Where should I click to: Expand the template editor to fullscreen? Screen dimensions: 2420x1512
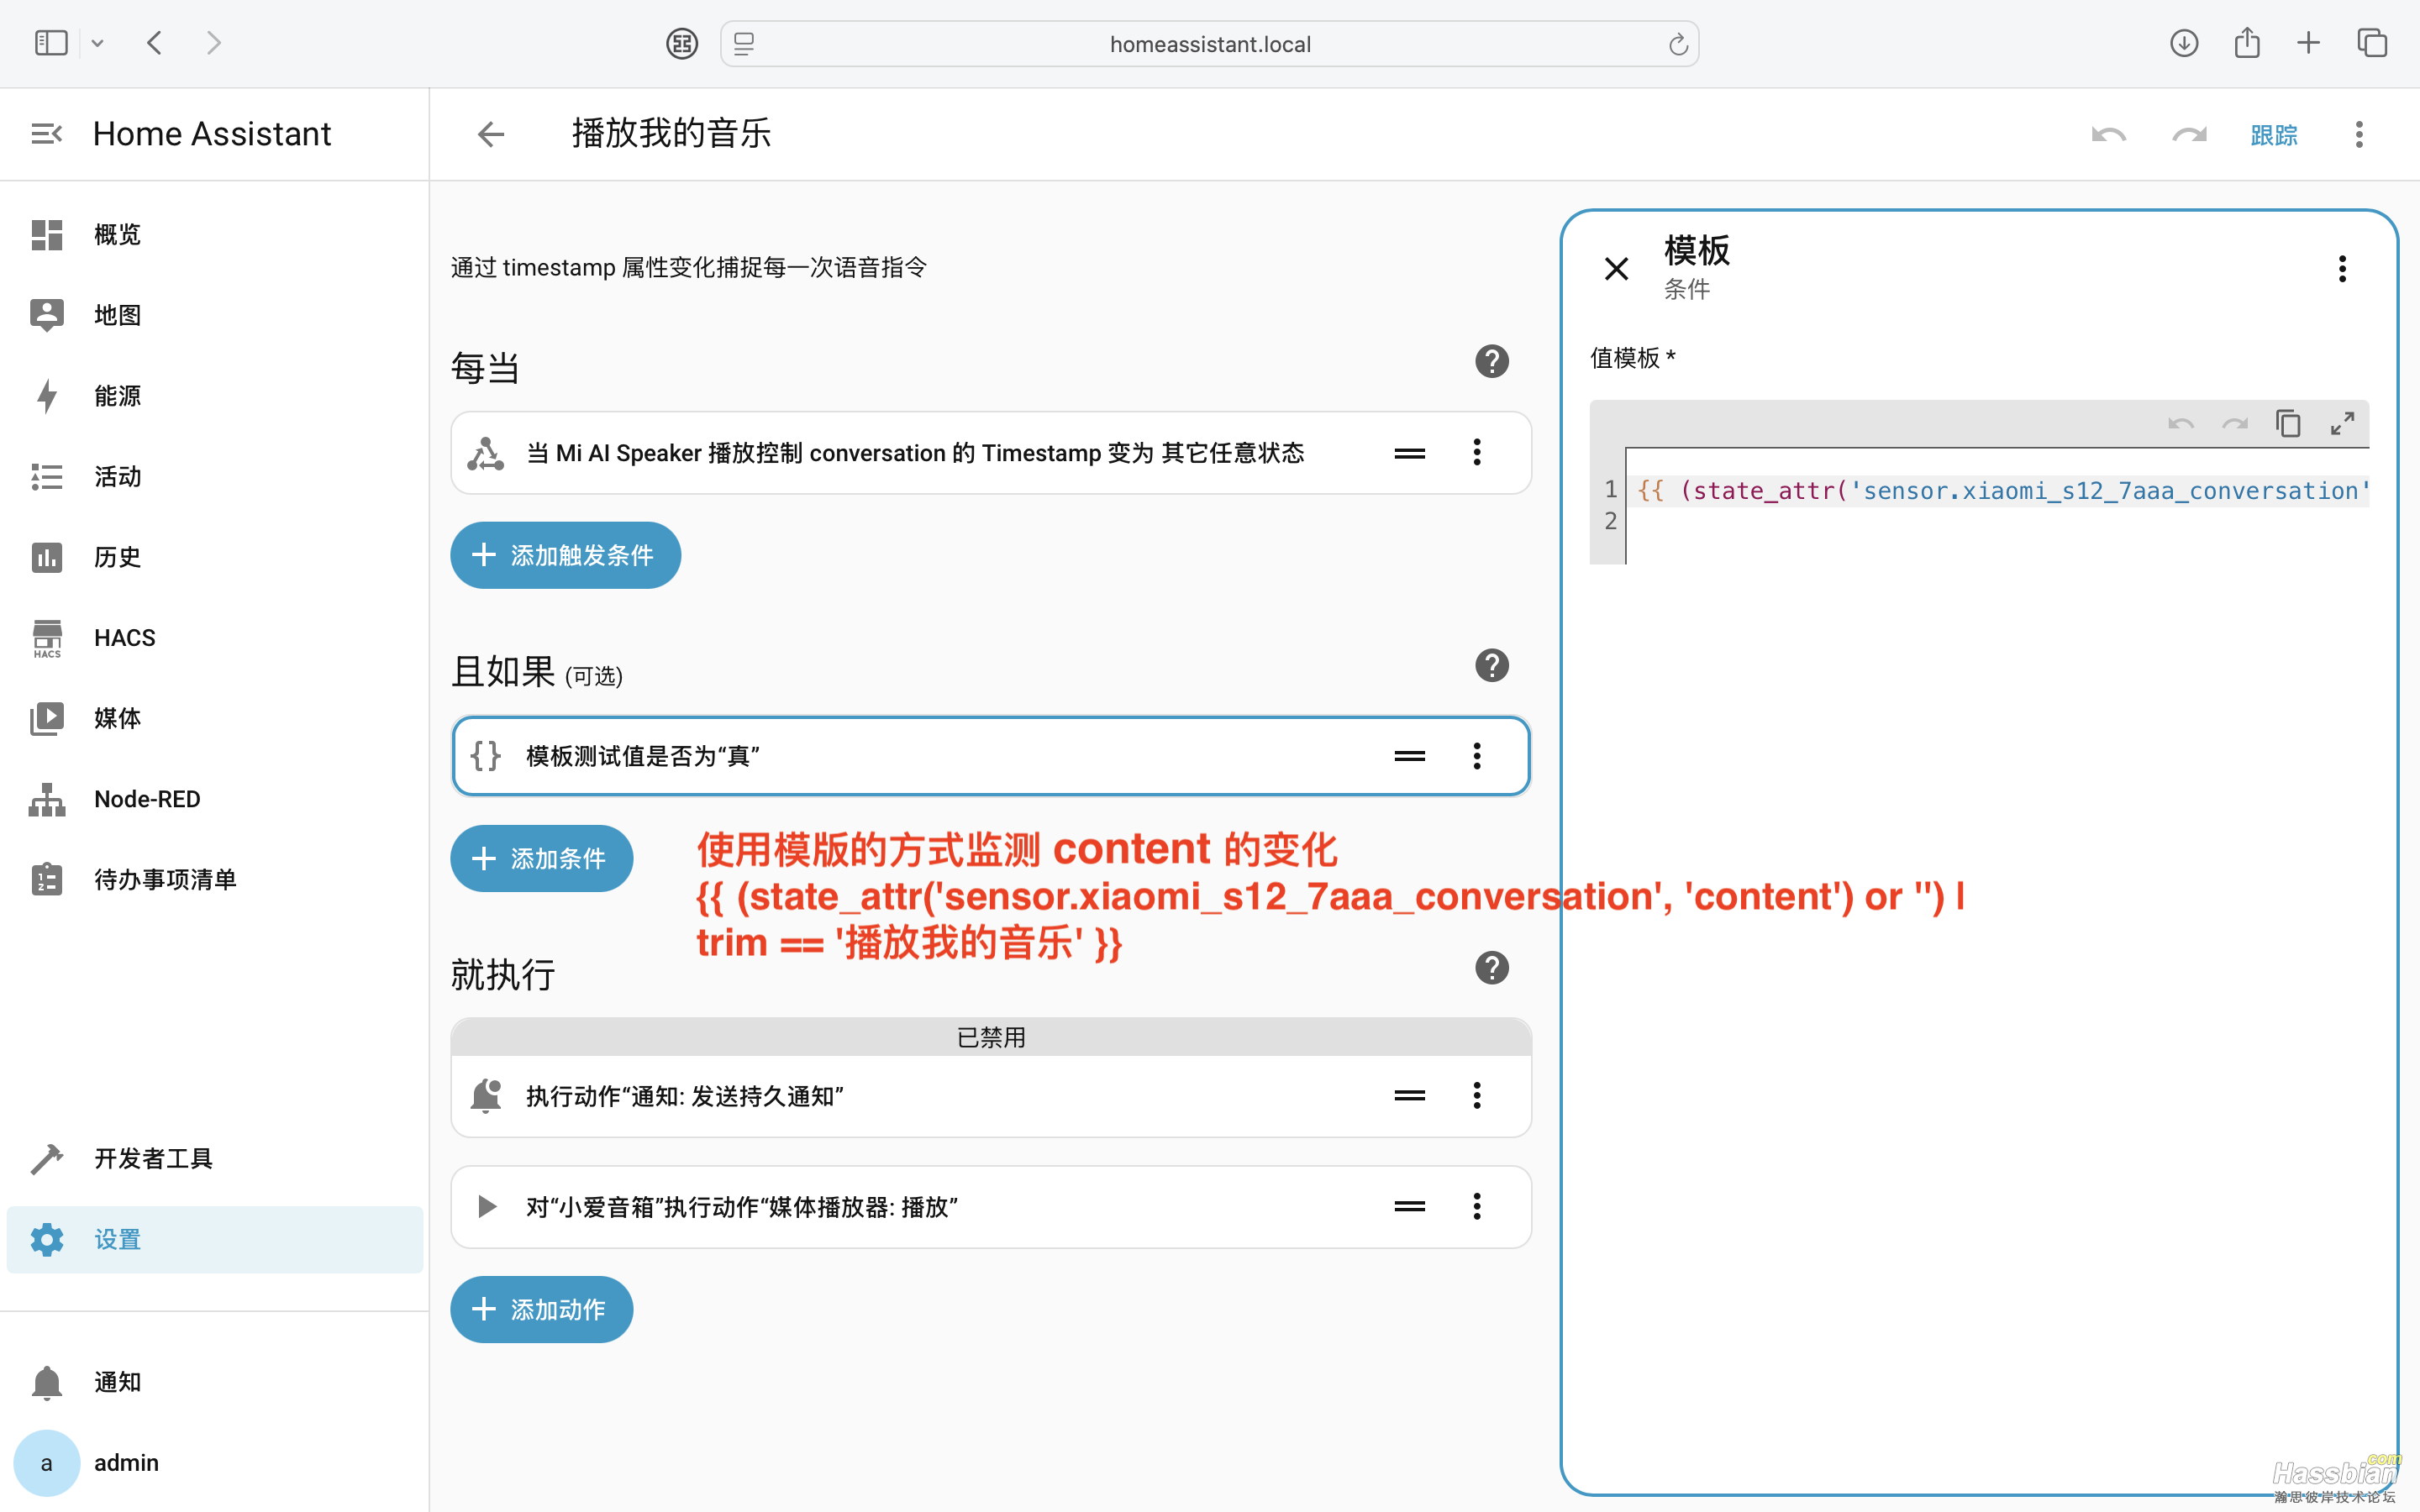tap(2342, 424)
